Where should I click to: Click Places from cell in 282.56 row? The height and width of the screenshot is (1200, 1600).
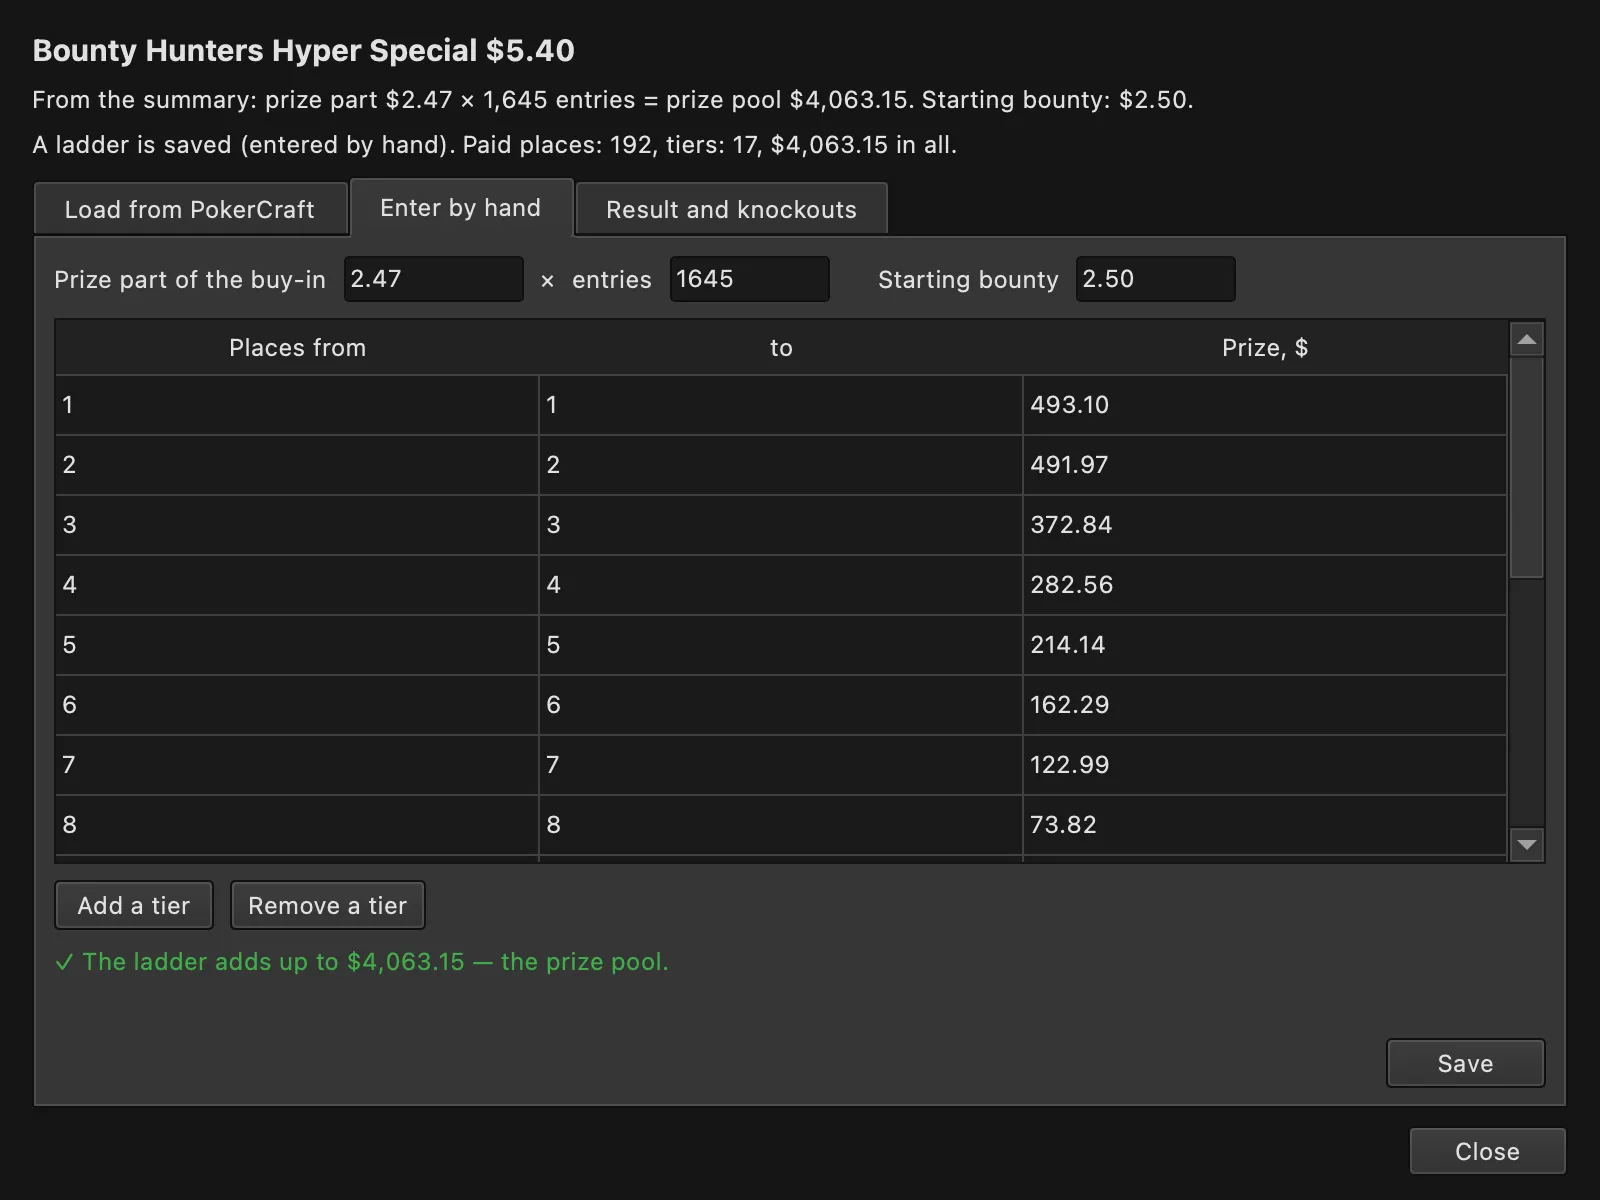tap(297, 585)
